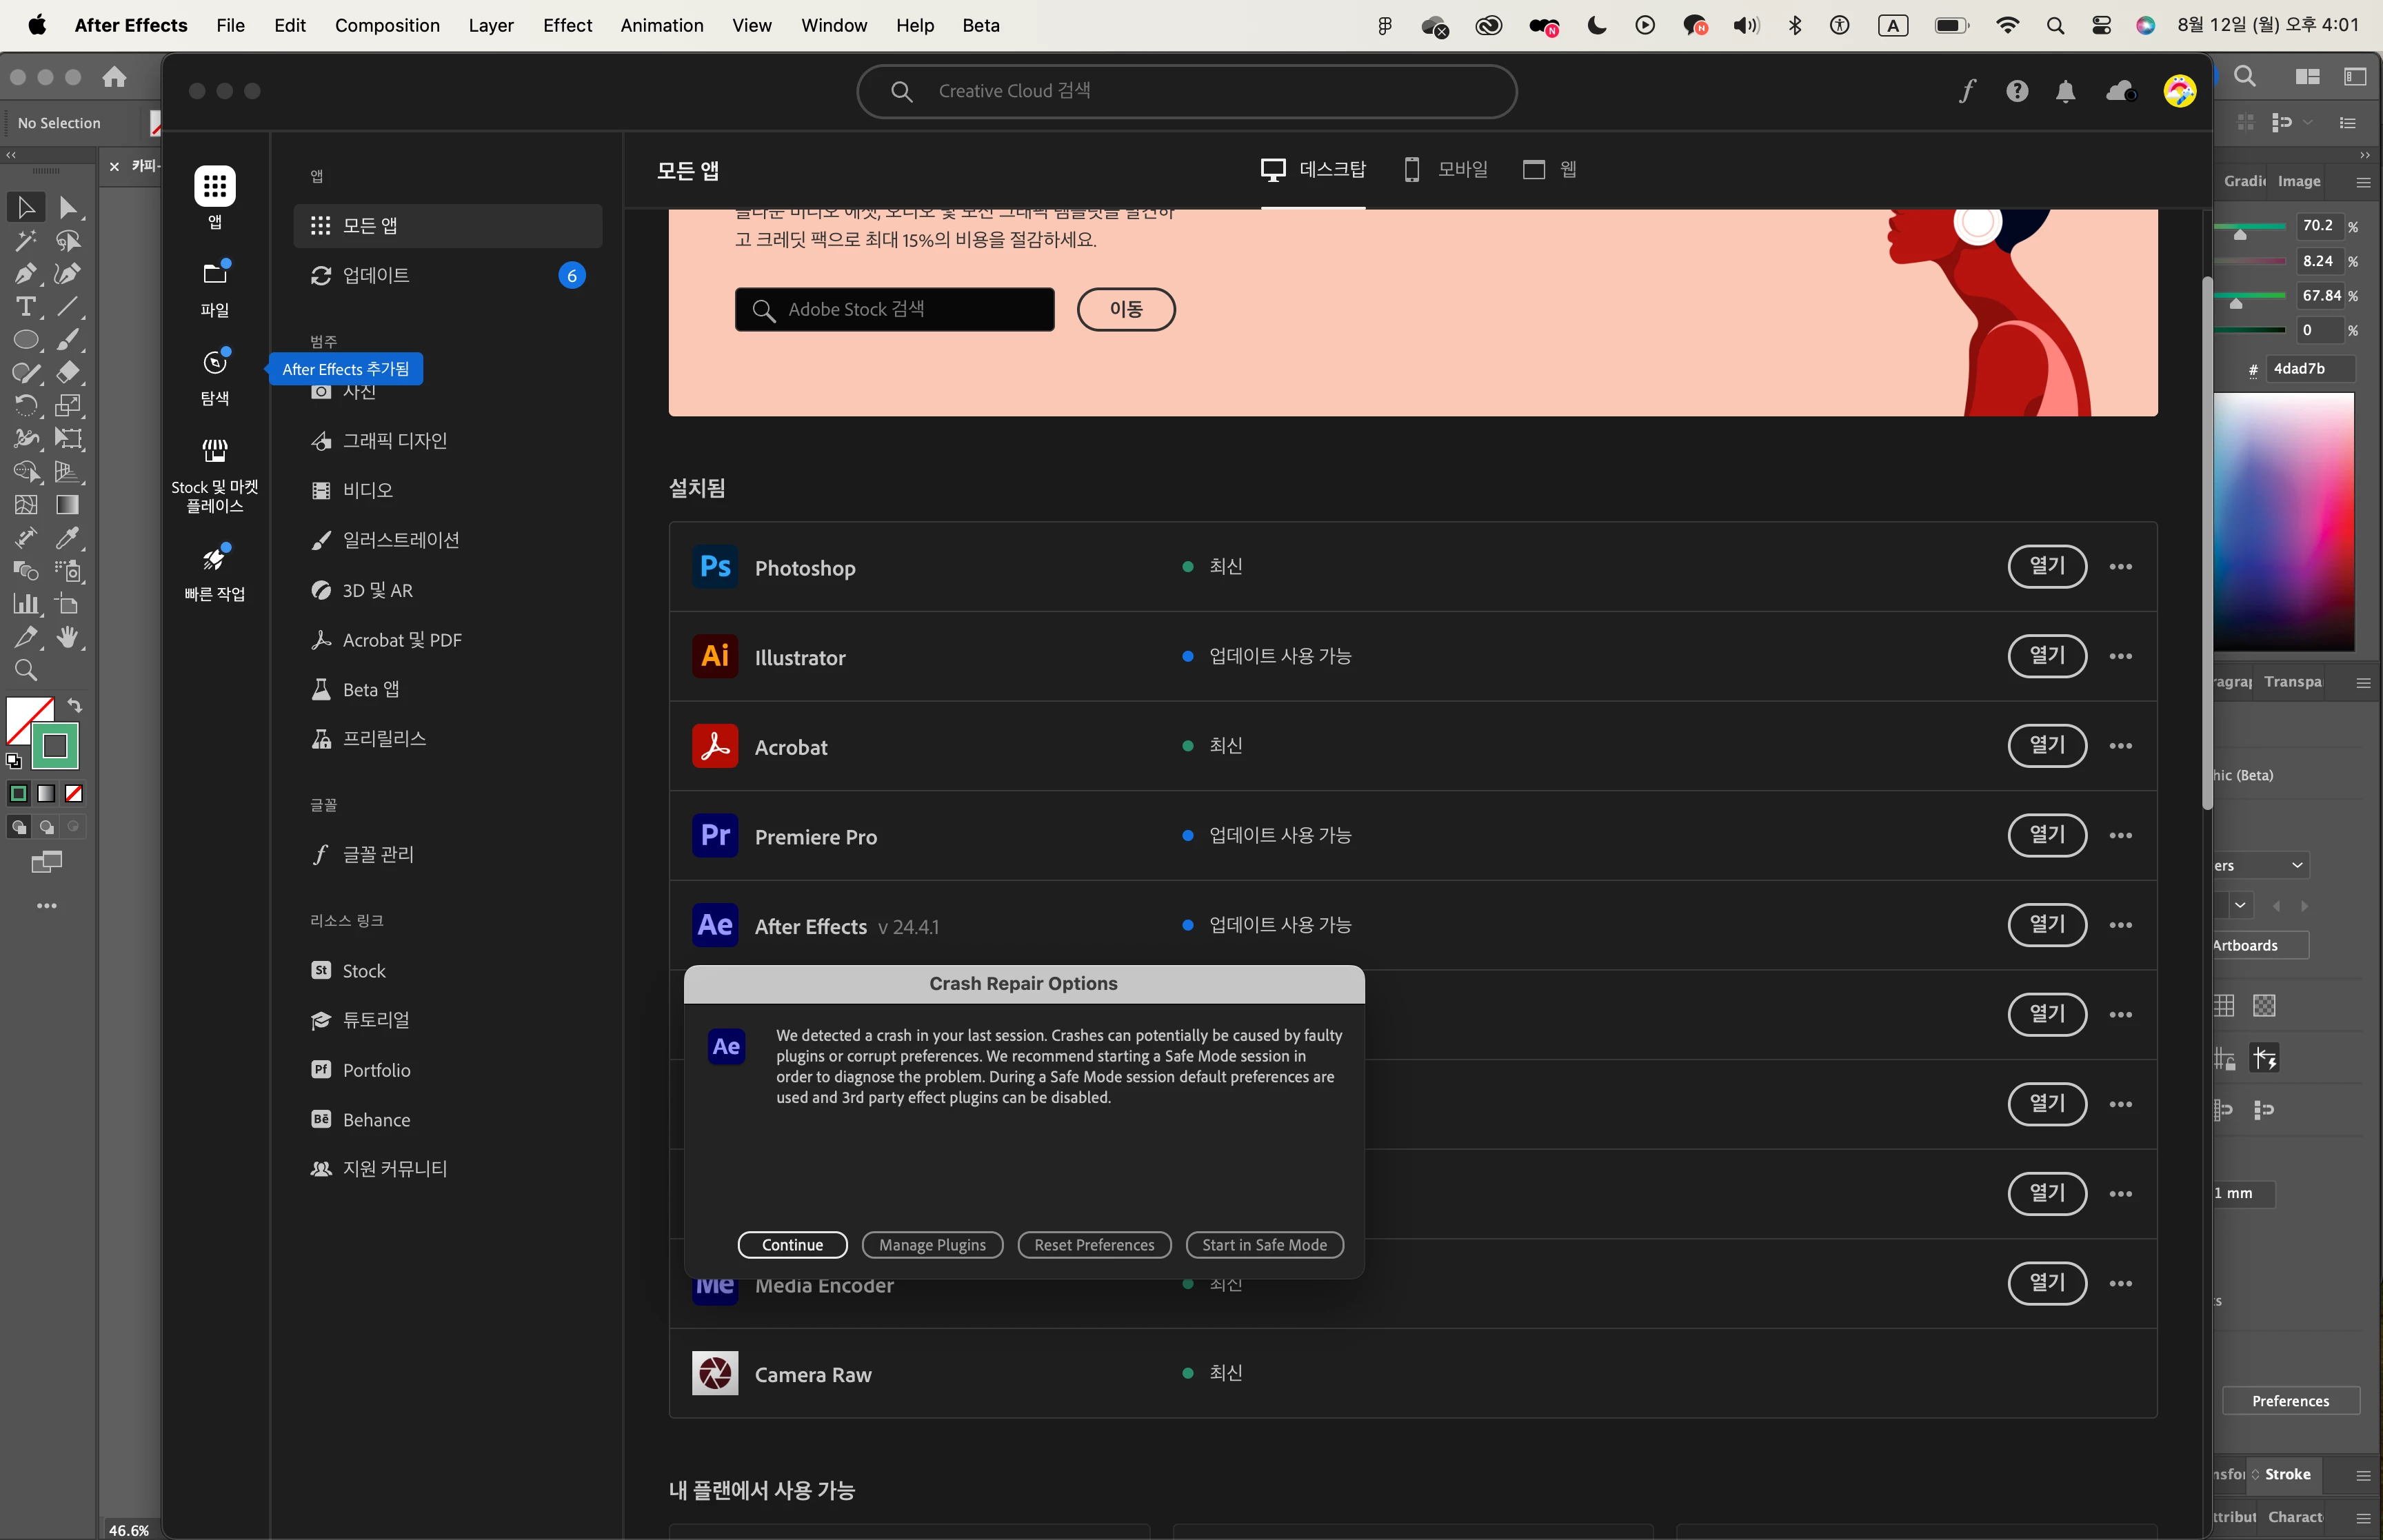
Task: Set fill to None swatch
Action: (74, 794)
